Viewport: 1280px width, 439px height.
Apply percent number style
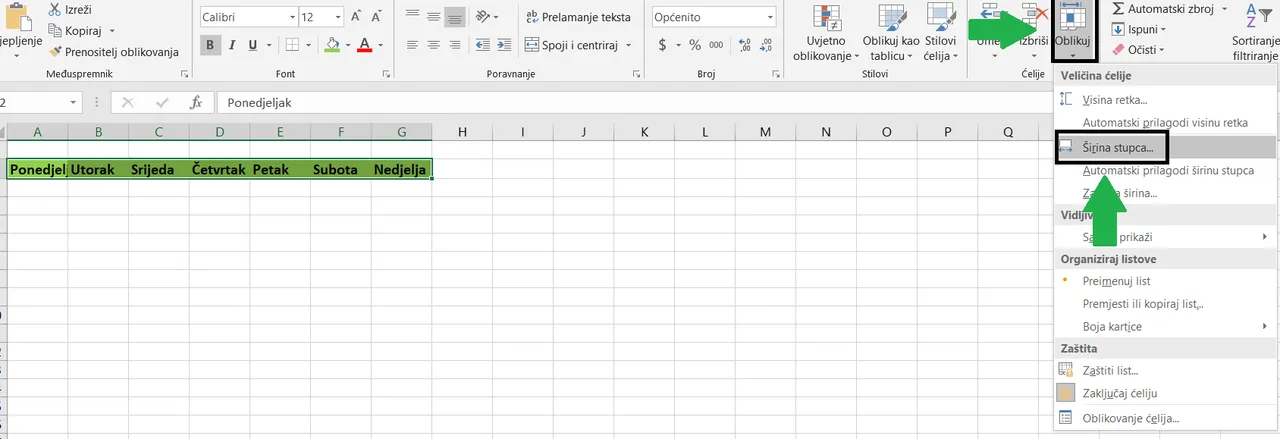[x=695, y=45]
